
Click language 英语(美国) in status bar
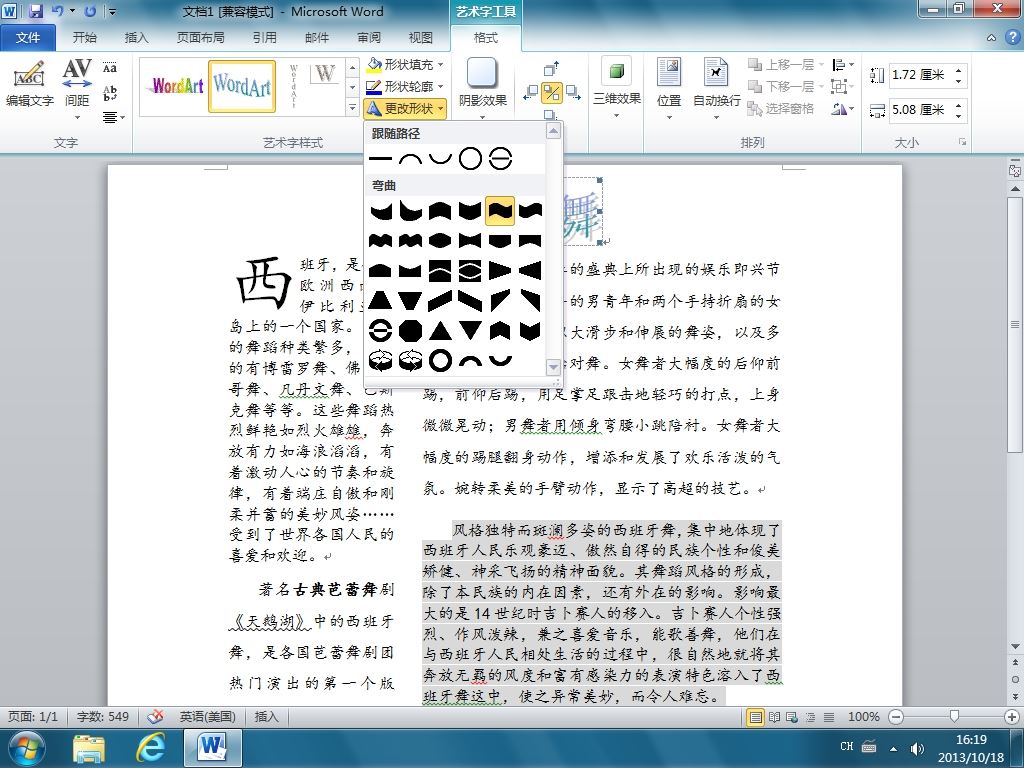click(208, 716)
